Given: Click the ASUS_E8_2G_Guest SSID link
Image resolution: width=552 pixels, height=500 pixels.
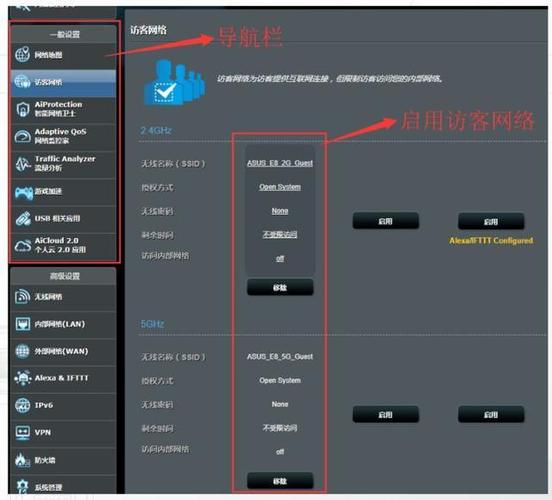Looking at the screenshot, I should coord(280,163).
